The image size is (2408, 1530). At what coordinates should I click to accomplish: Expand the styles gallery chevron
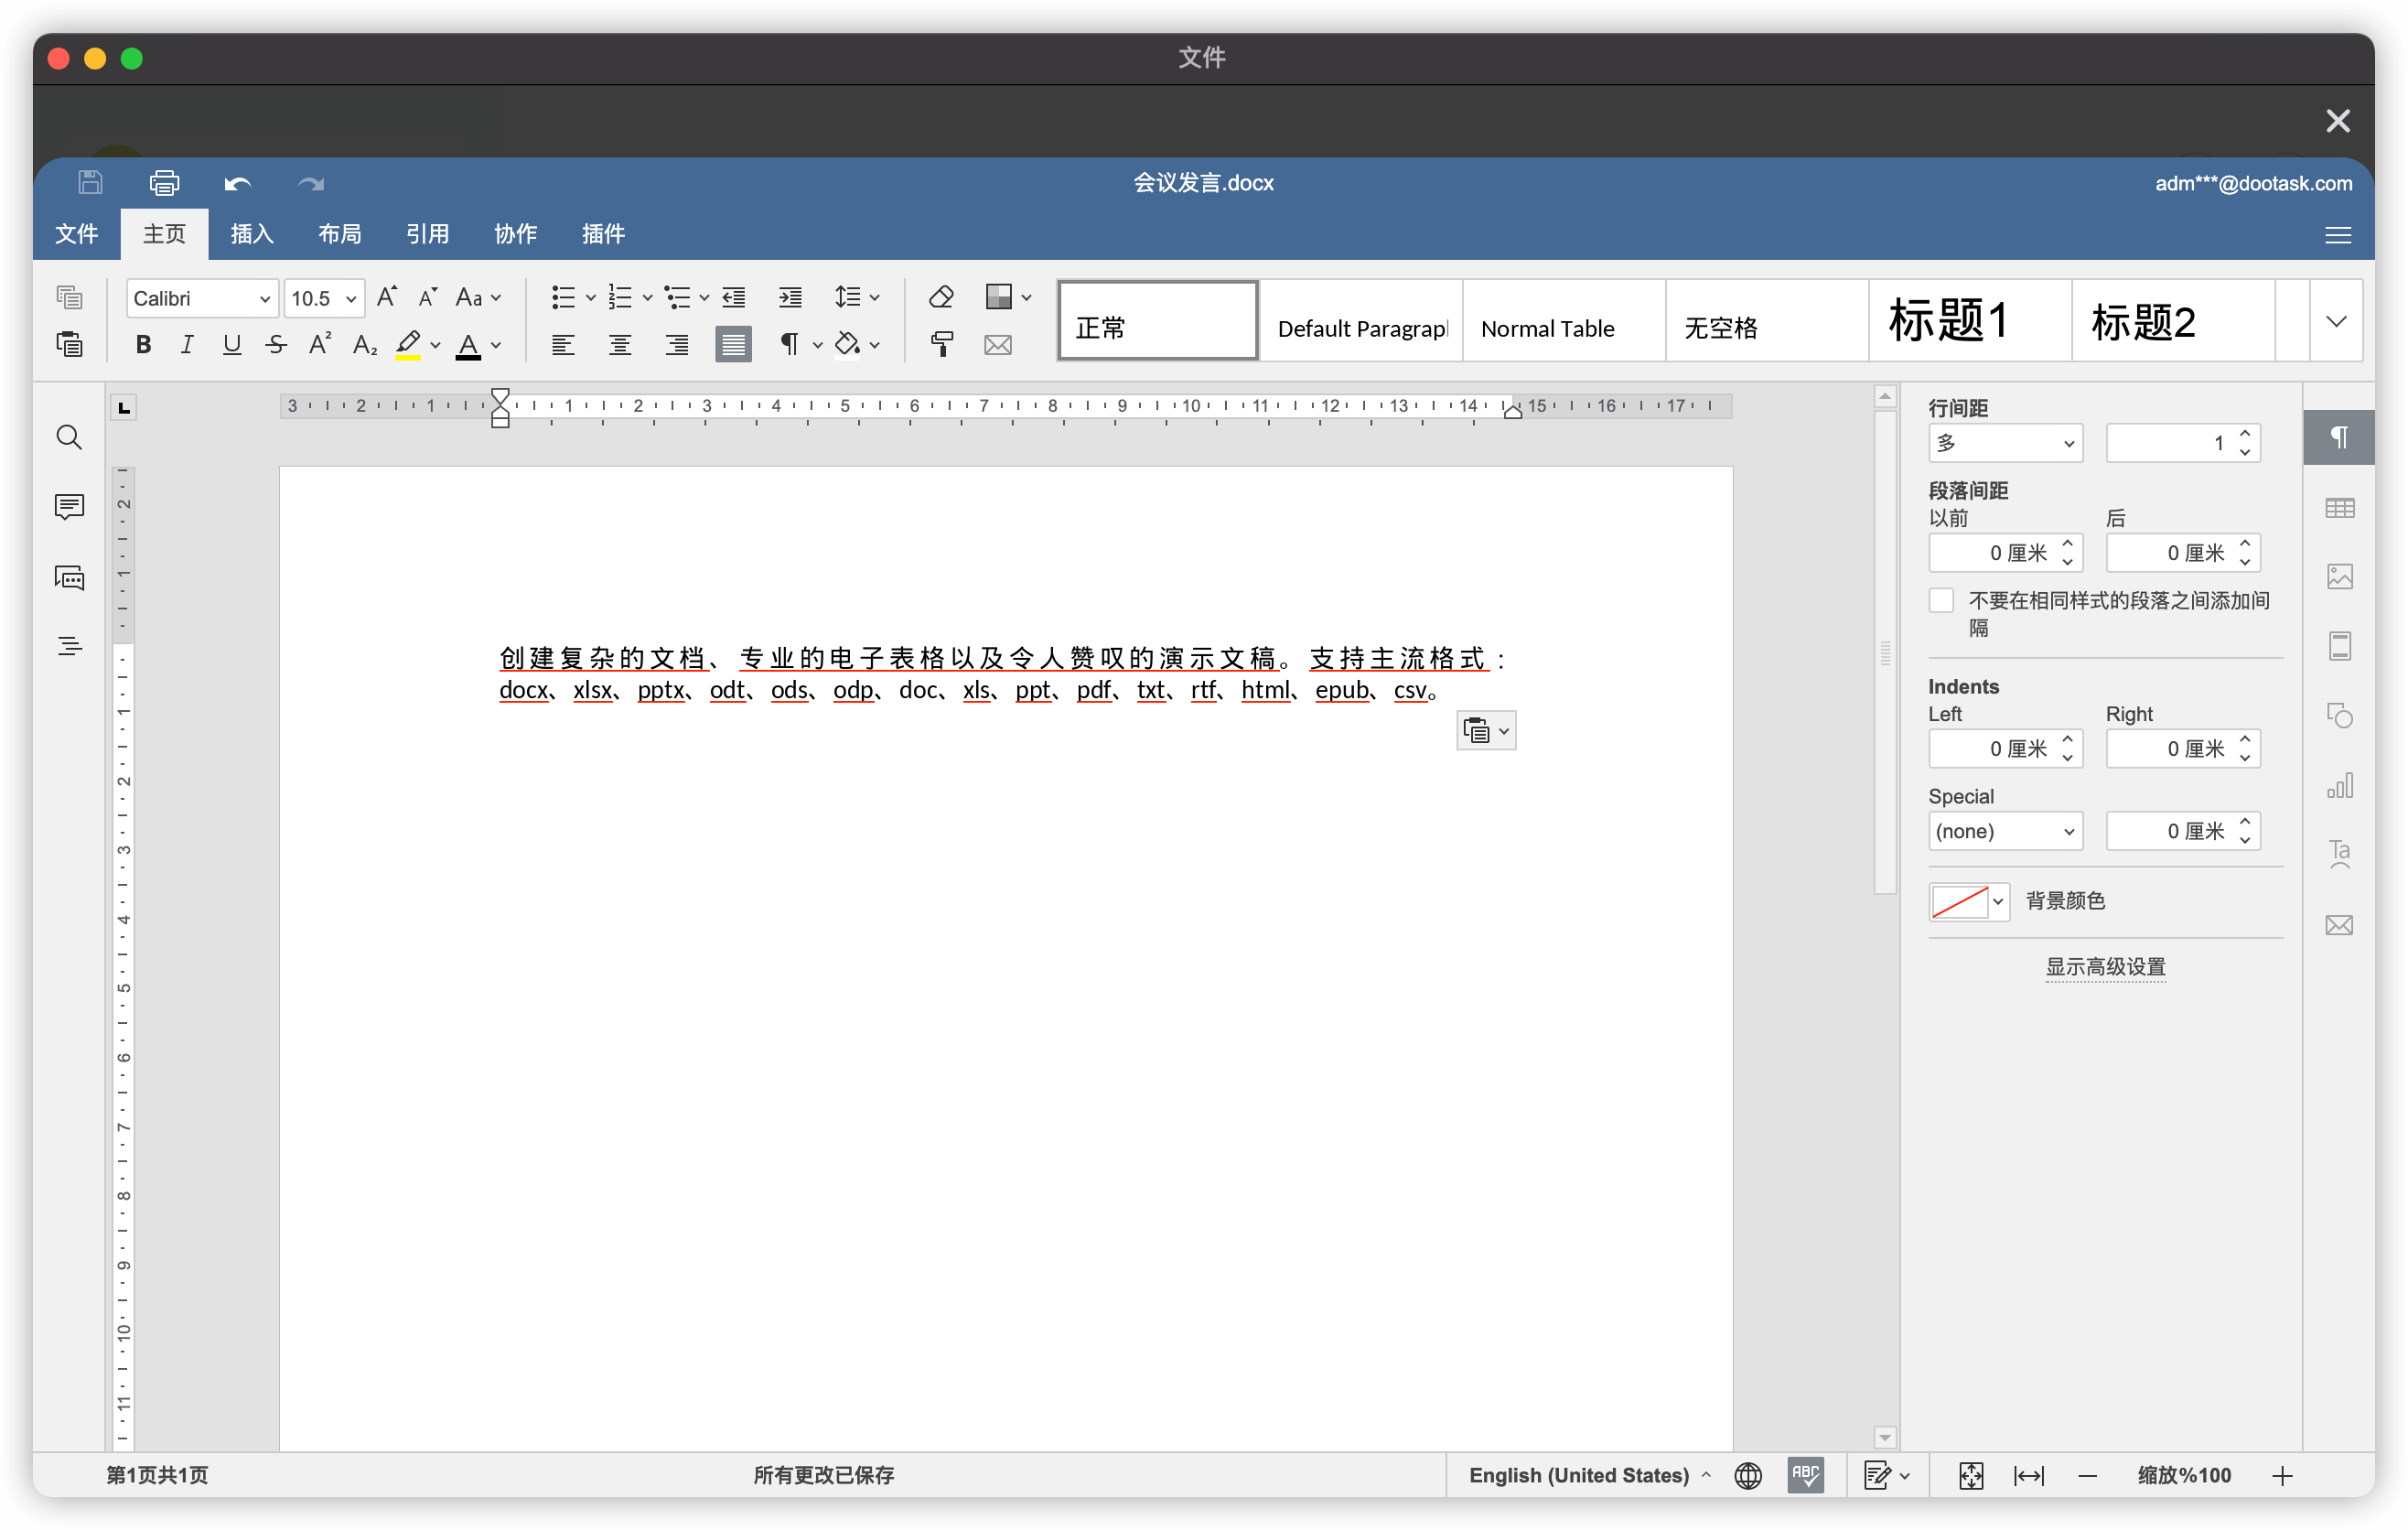click(2336, 321)
